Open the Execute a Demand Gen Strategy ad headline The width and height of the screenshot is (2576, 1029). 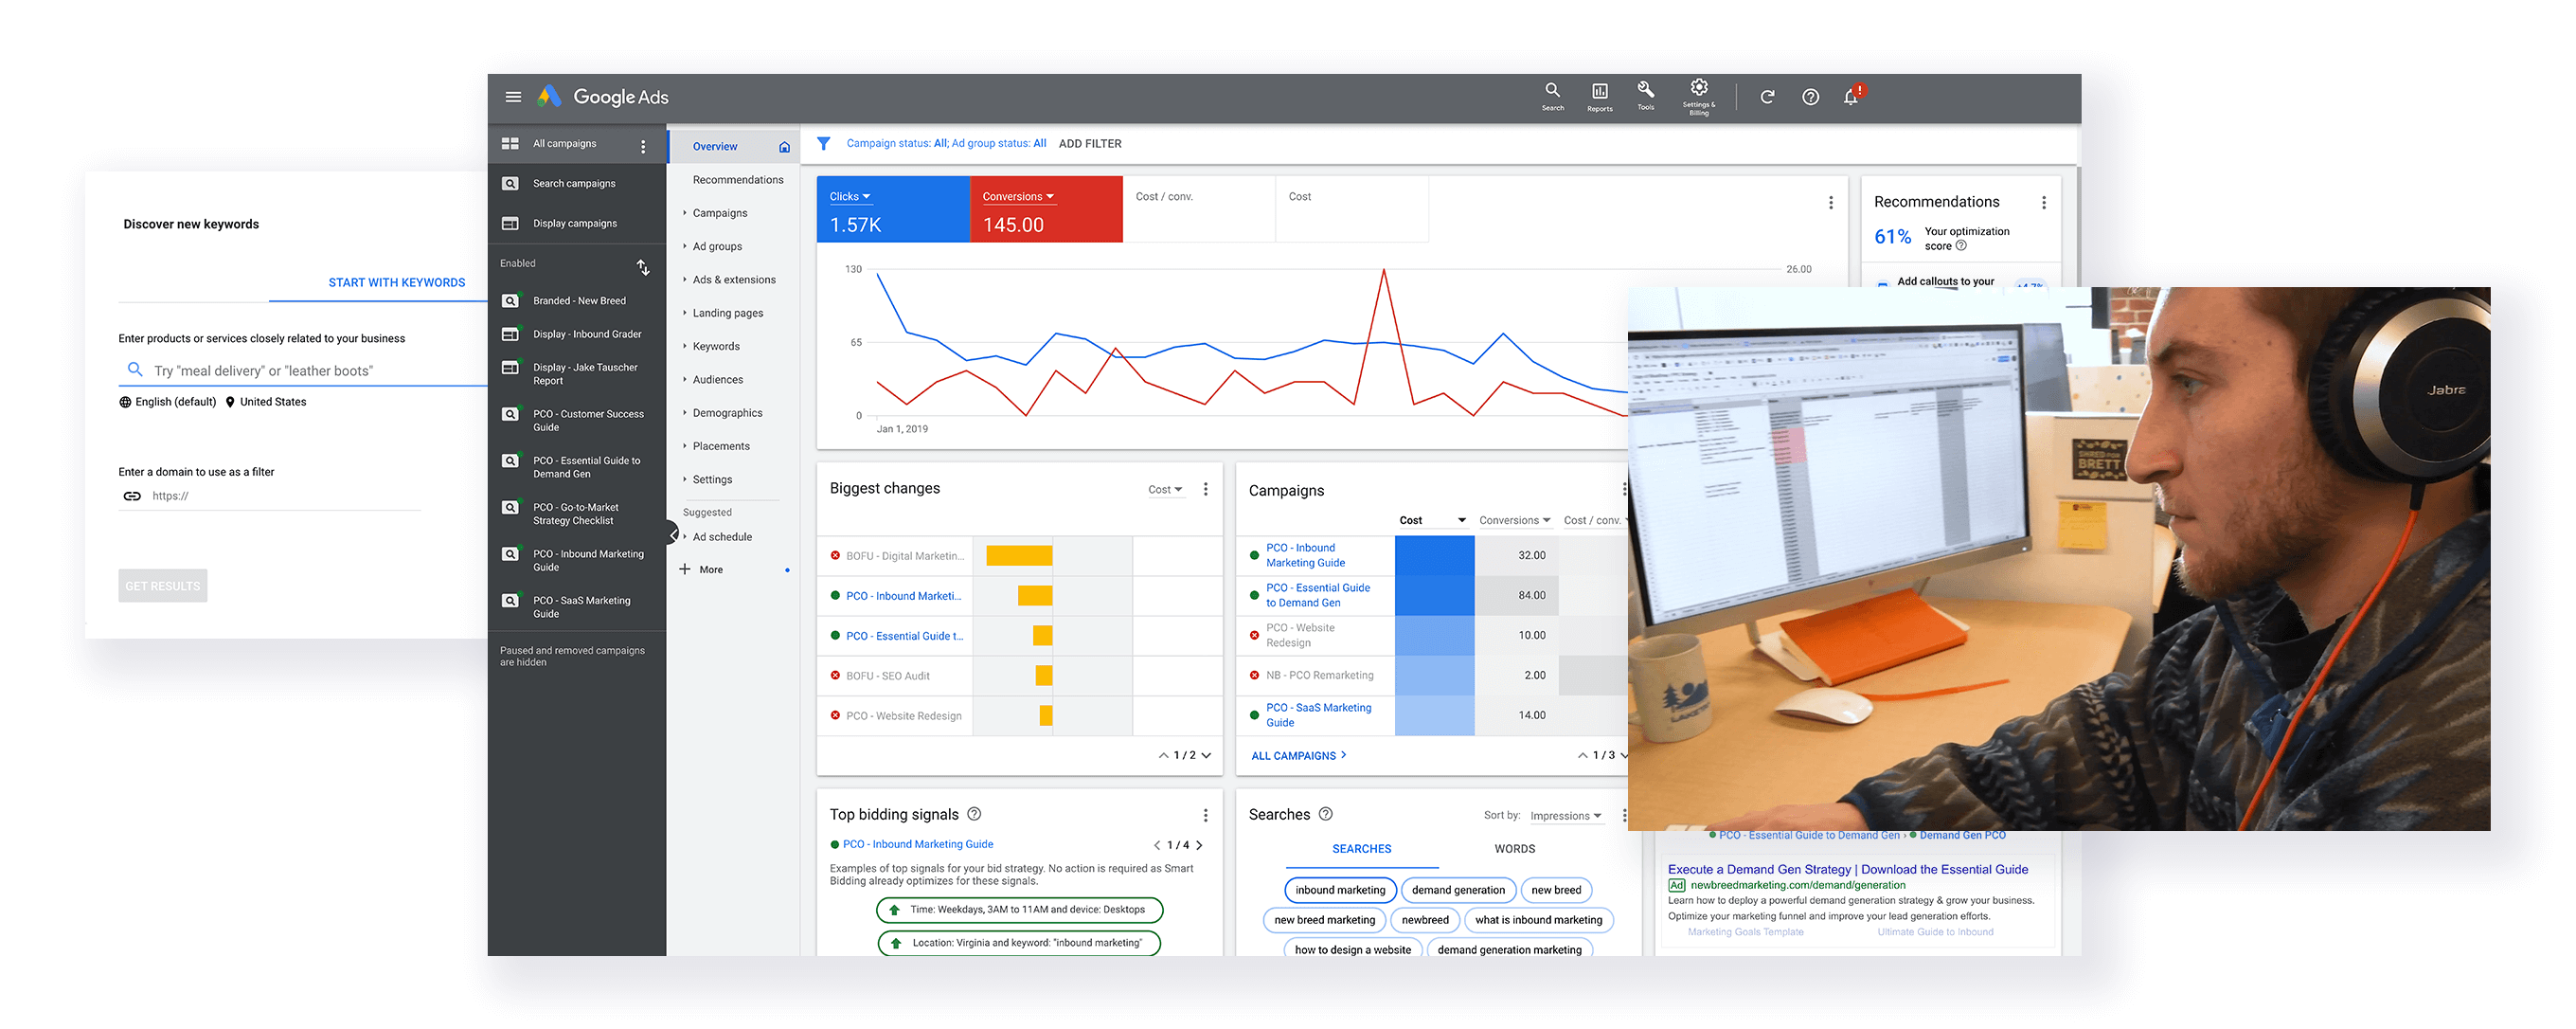click(1847, 870)
